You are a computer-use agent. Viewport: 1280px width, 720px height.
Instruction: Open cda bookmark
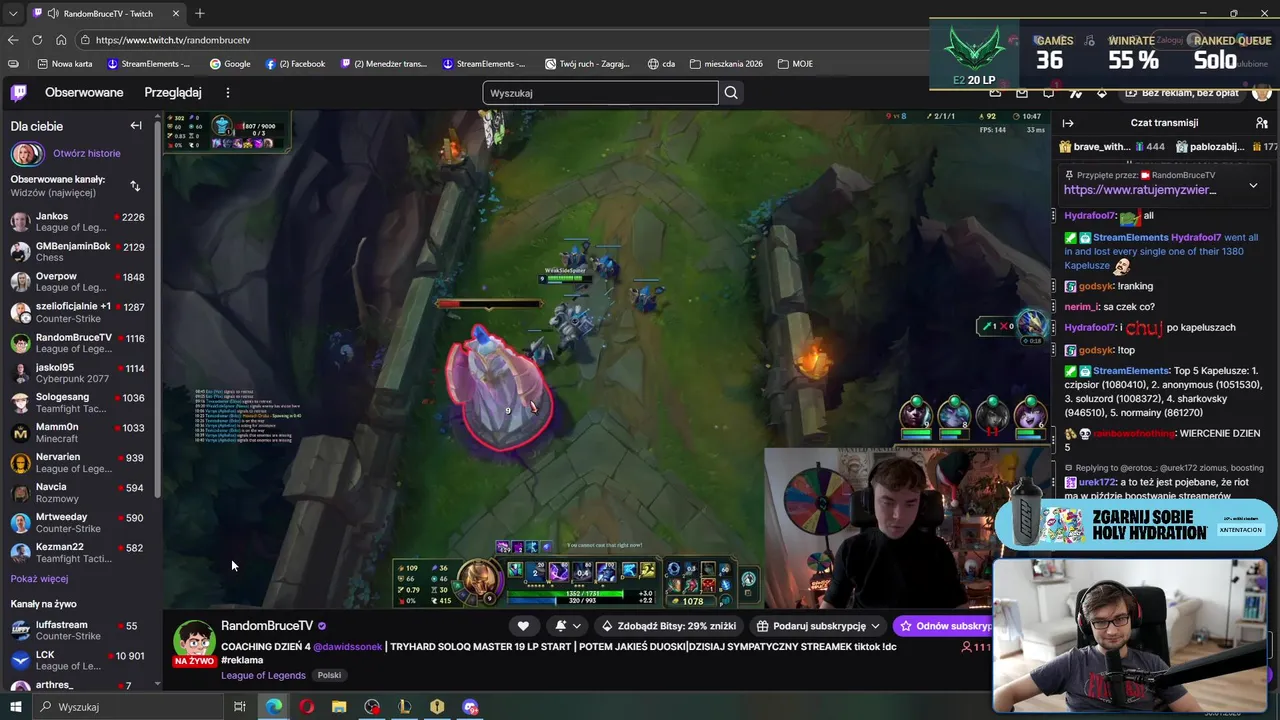coord(661,64)
